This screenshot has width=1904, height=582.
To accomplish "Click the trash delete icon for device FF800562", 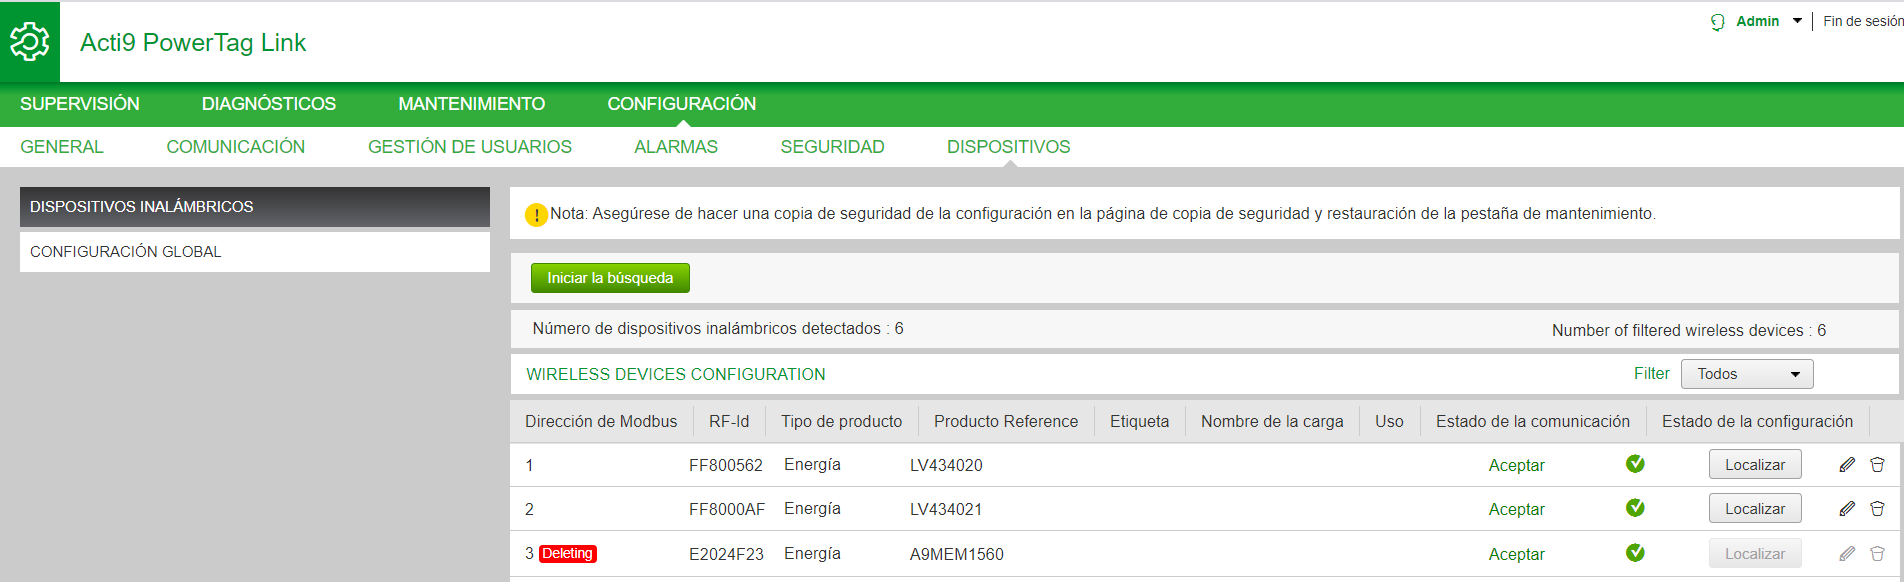I will (1877, 465).
